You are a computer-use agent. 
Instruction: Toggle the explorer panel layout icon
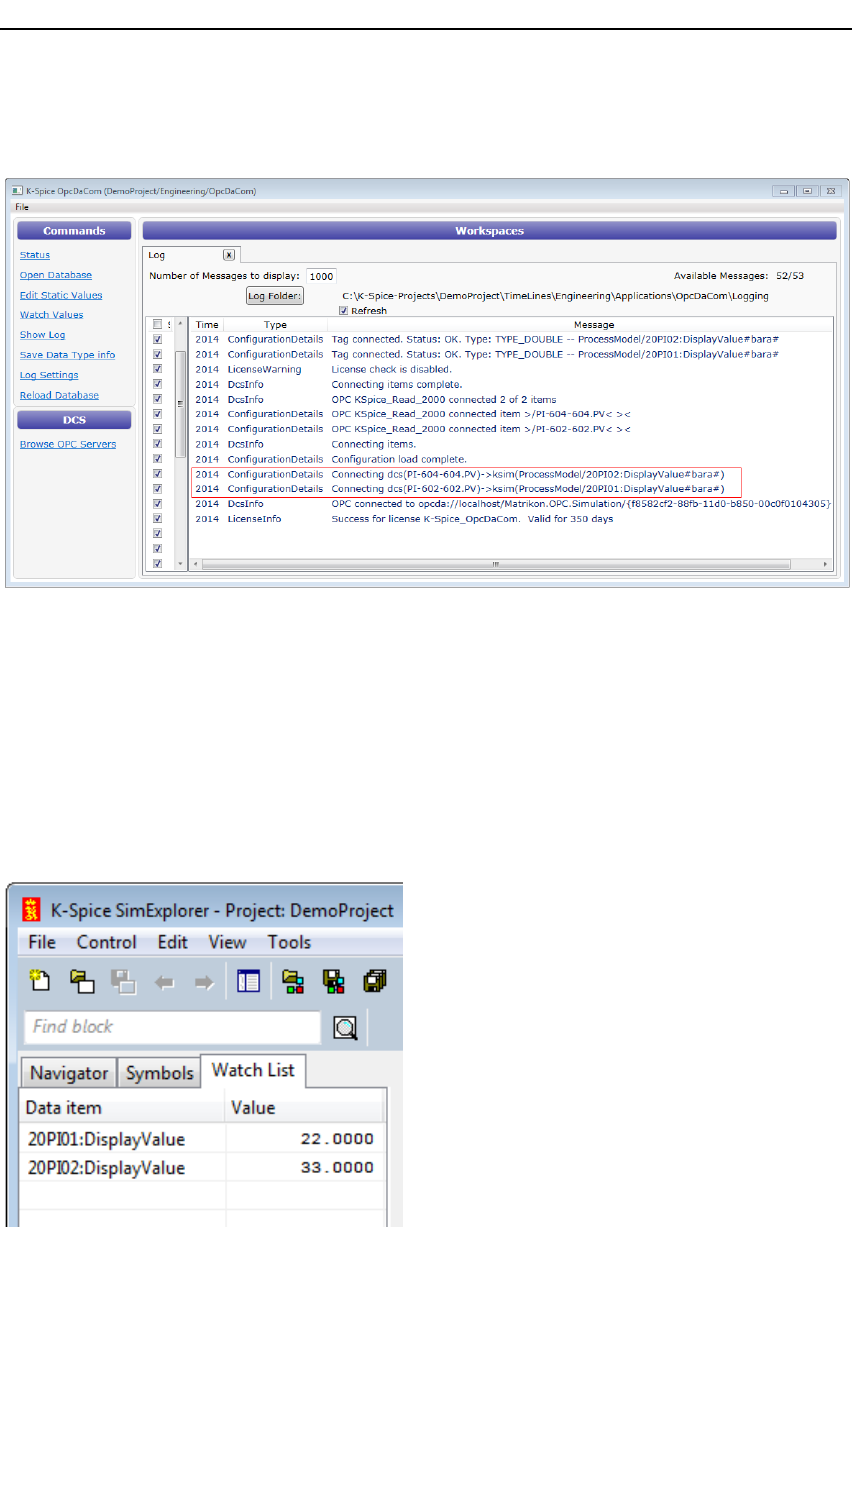(248, 981)
